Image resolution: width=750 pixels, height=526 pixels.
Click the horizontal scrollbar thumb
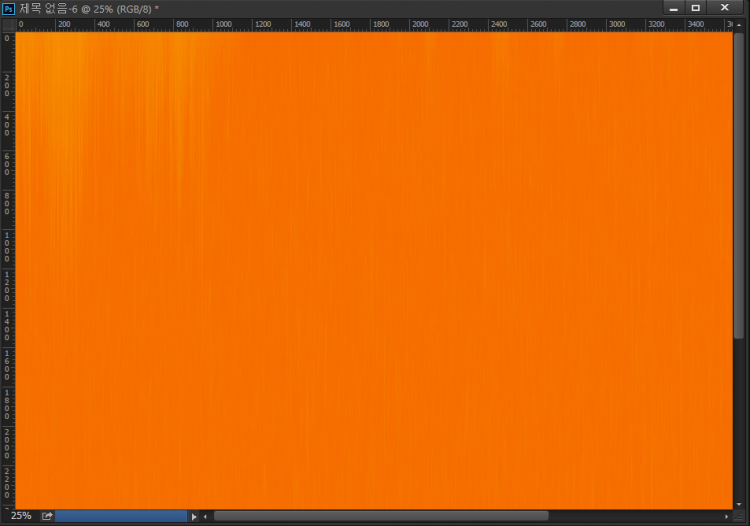(x=381, y=516)
